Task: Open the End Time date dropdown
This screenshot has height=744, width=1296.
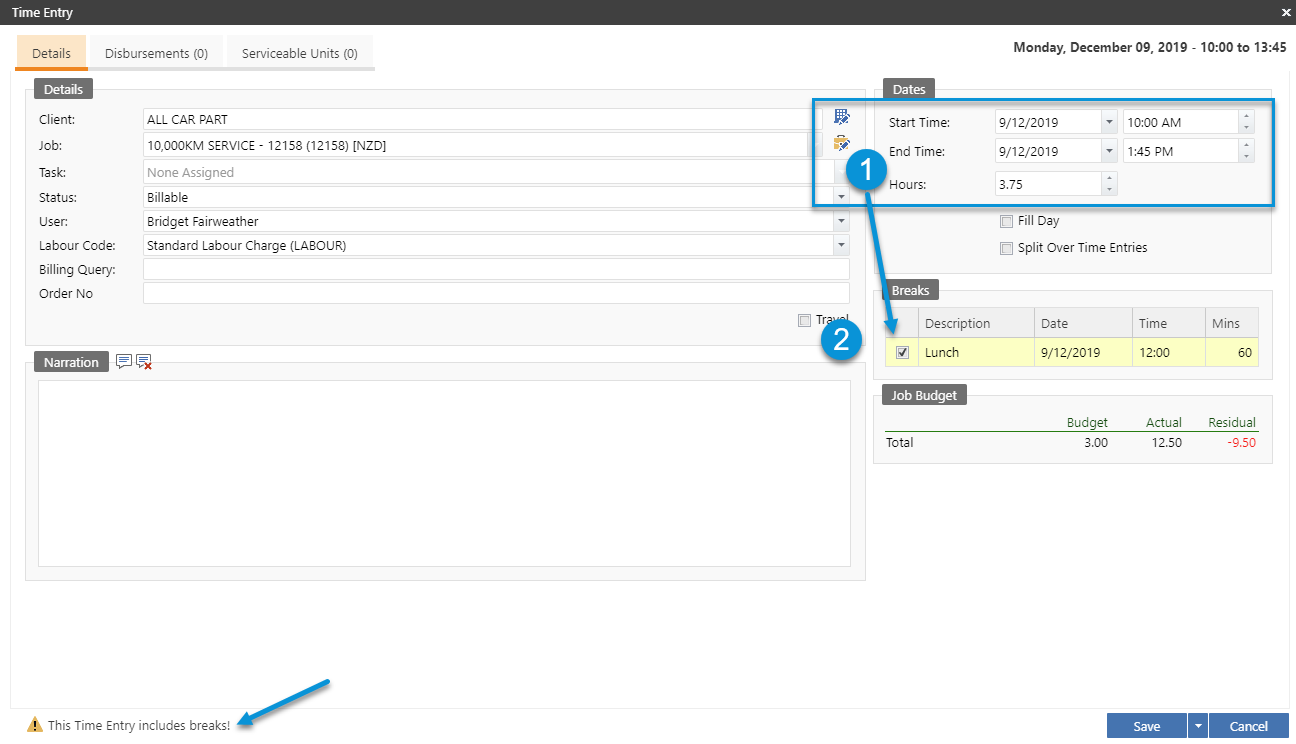Action: (x=1108, y=151)
